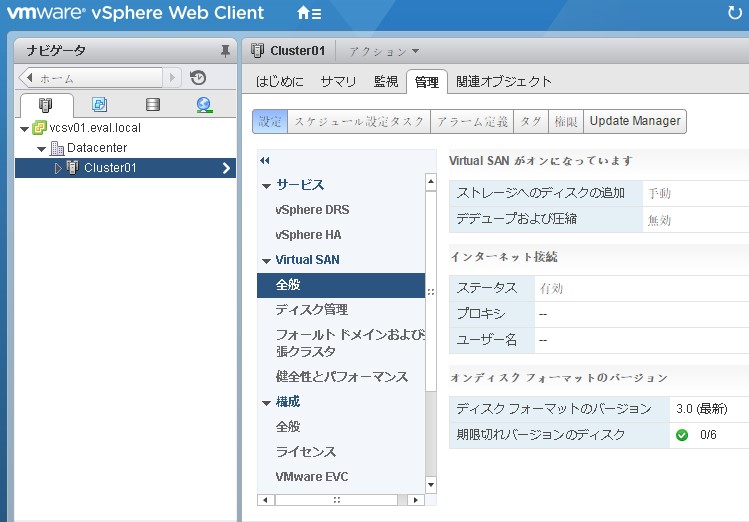Collapse the サービス section
Viewport: 749px width, 522px height.
click(x=267, y=186)
